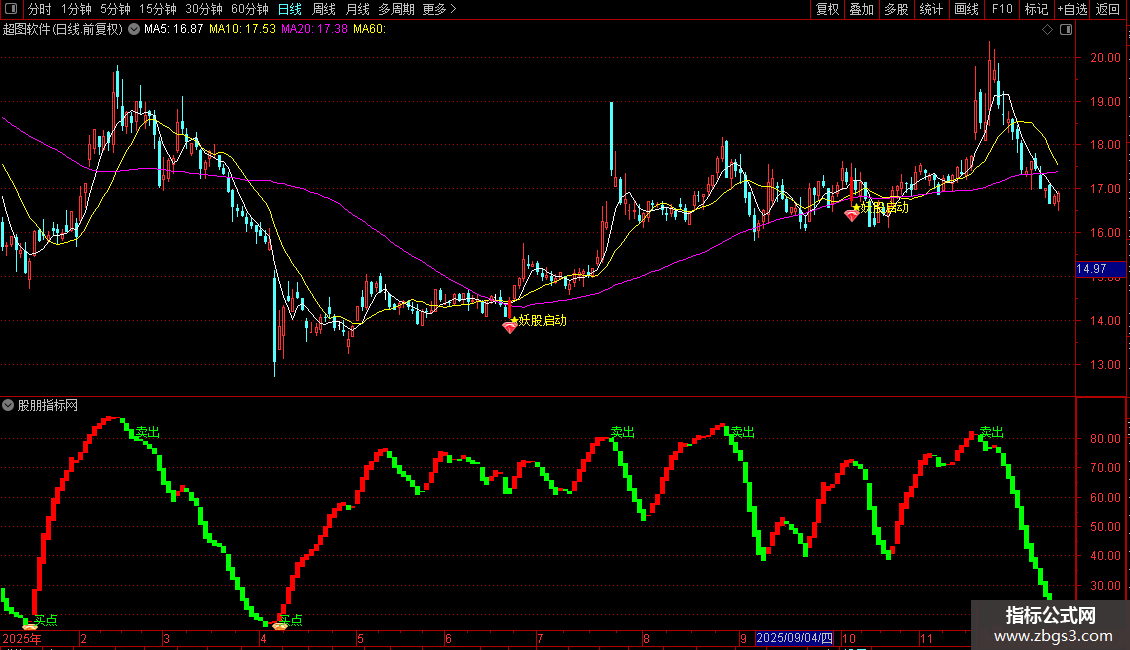The width and height of the screenshot is (1130, 650).
Task: Activate the 画线 drawing tool button
Action: coord(966,9)
